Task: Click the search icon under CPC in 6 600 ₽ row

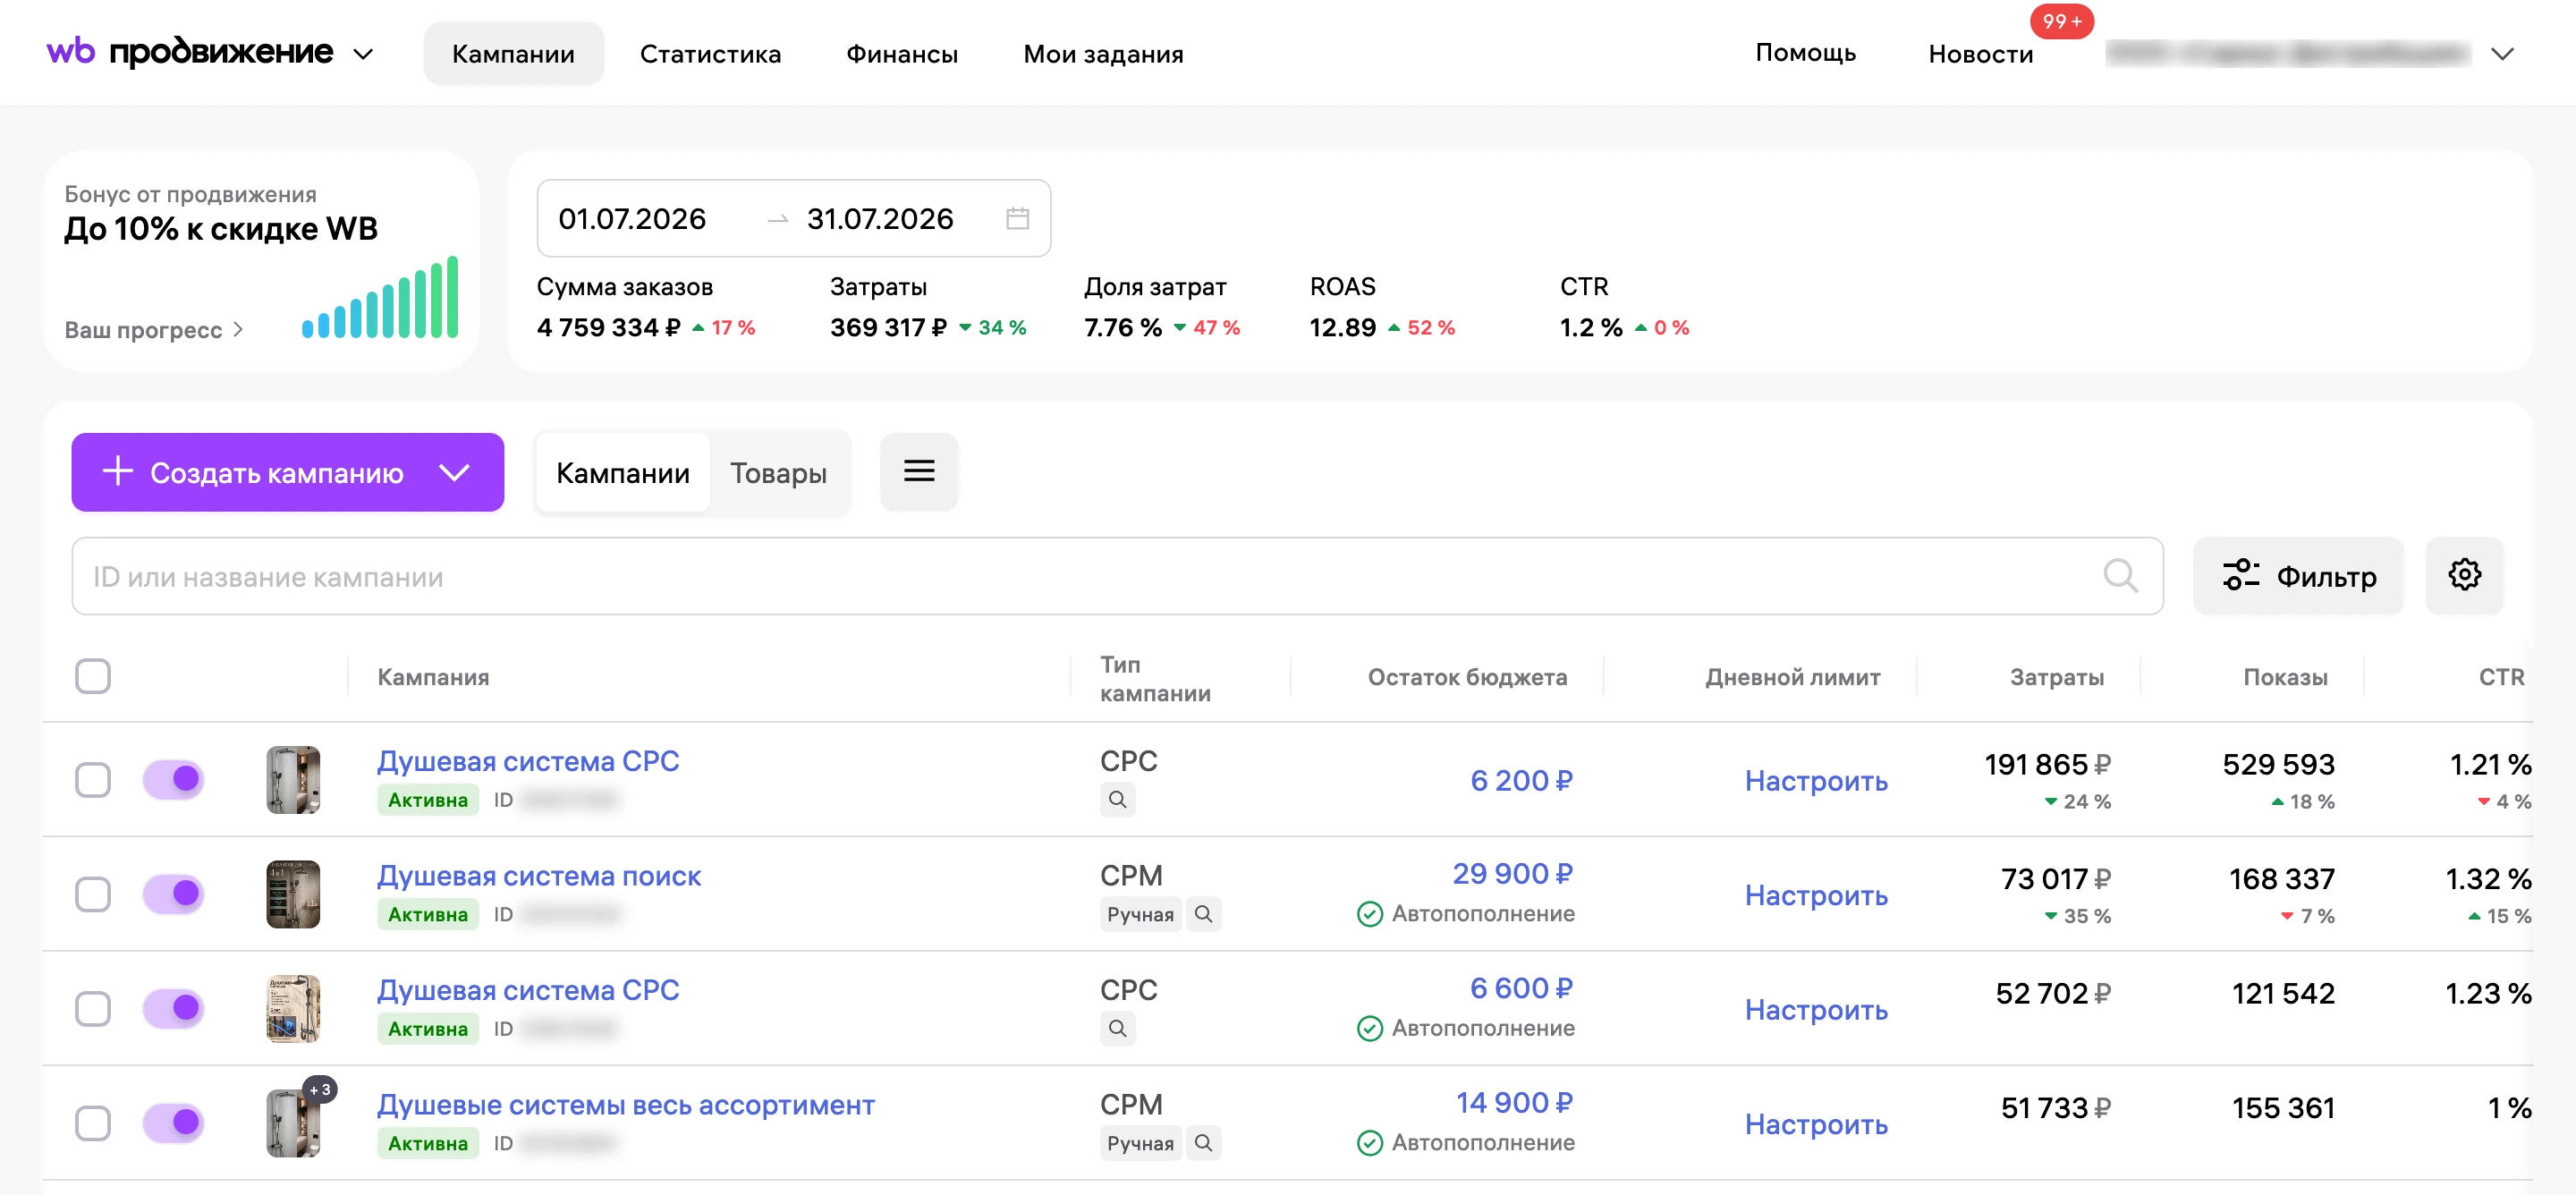Action: click(x=1117, y=1029)
